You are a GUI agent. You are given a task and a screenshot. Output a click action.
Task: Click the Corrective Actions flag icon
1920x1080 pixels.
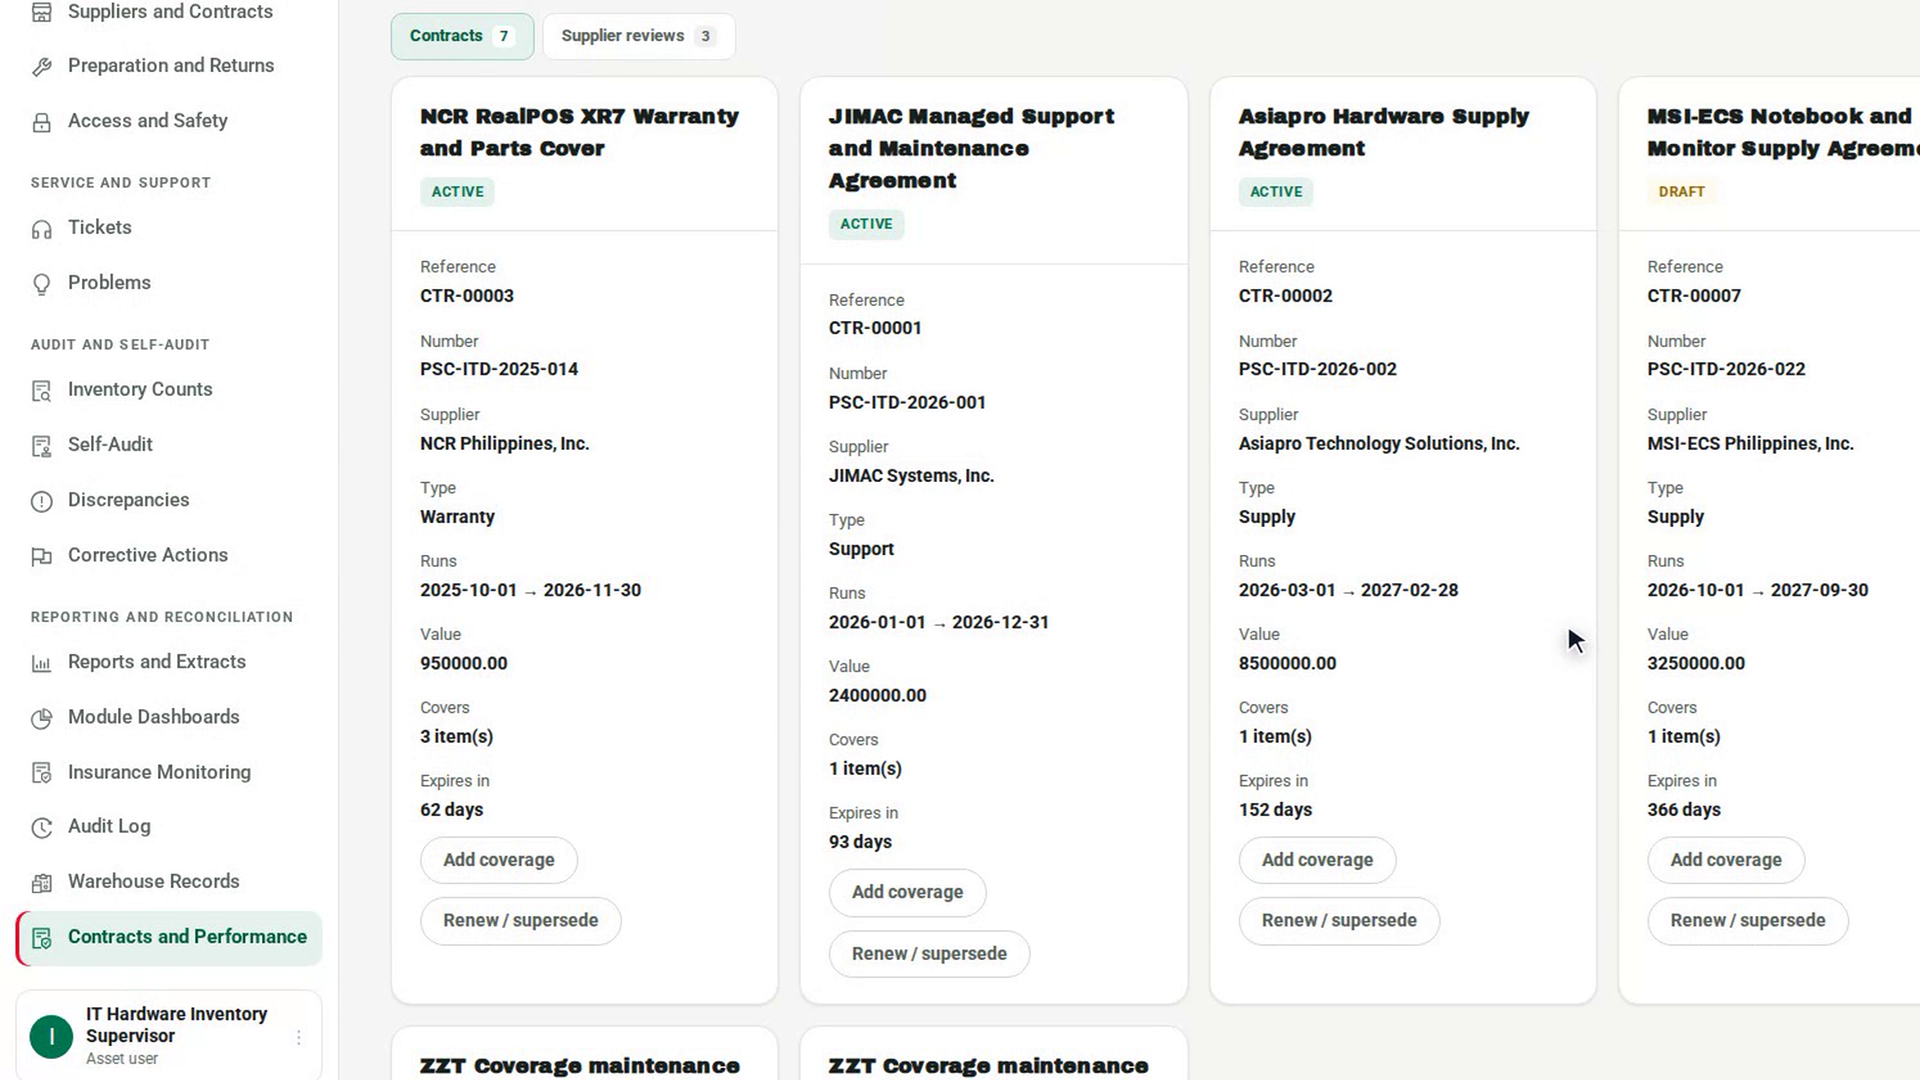tap(41, 556)
